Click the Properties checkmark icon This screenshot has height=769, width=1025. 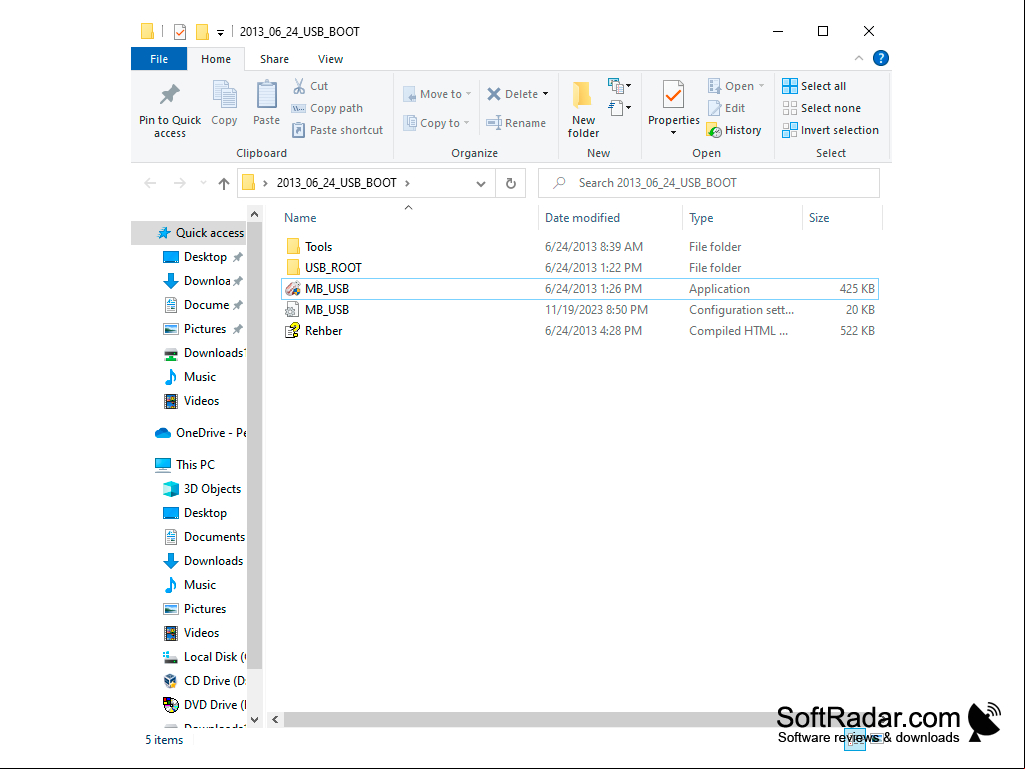pos(673,95)
